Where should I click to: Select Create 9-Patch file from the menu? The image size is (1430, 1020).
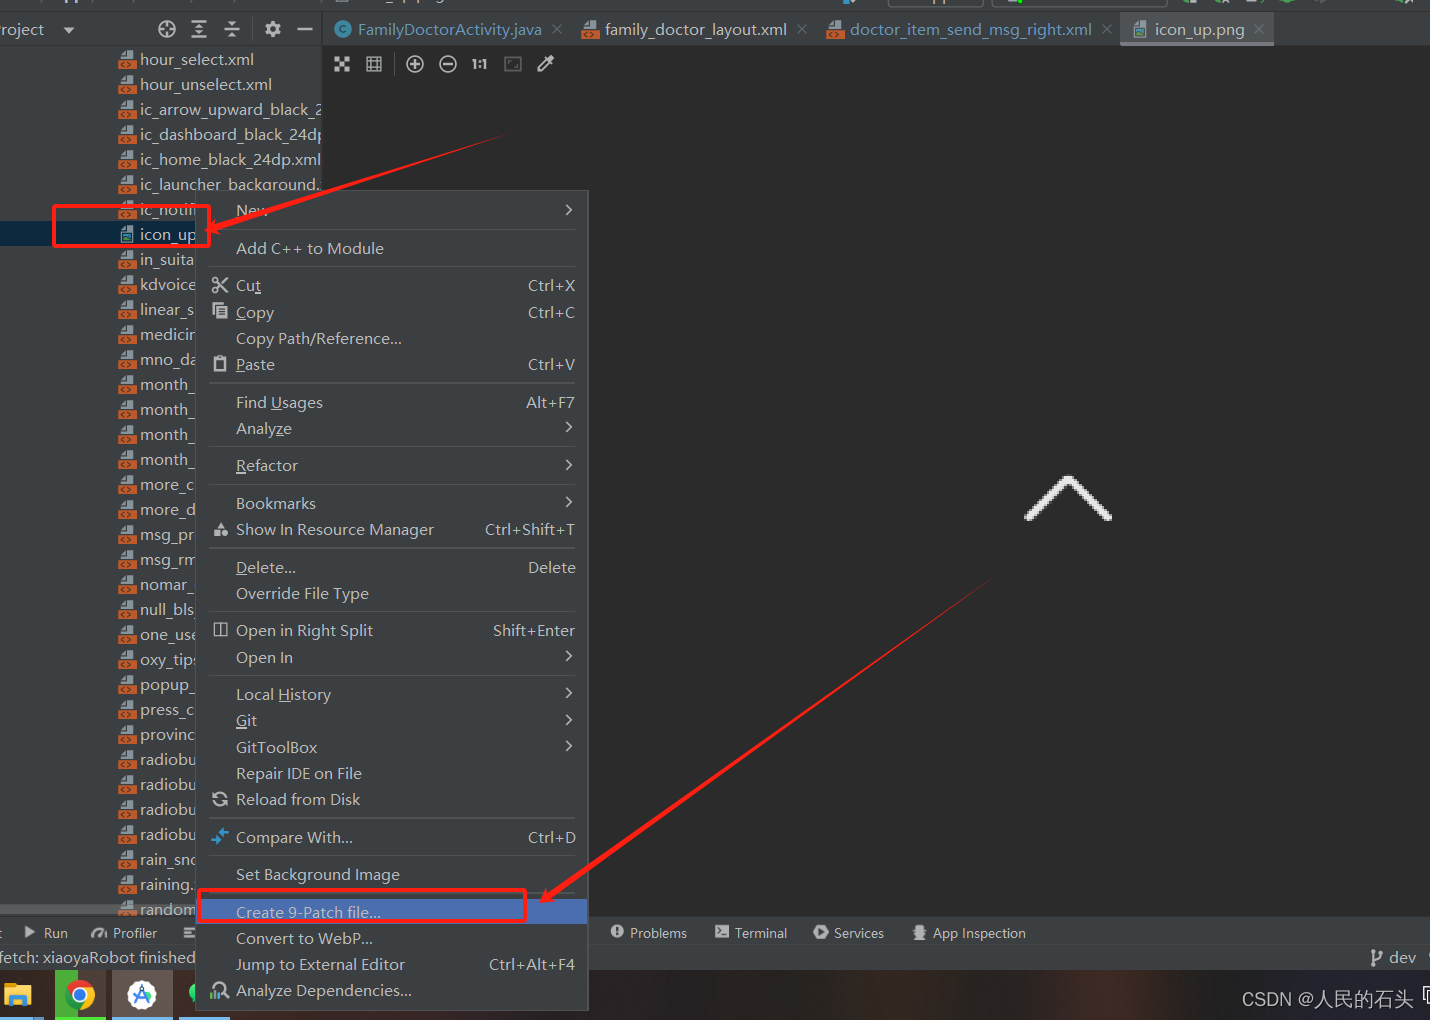click(x=308, y=912)
